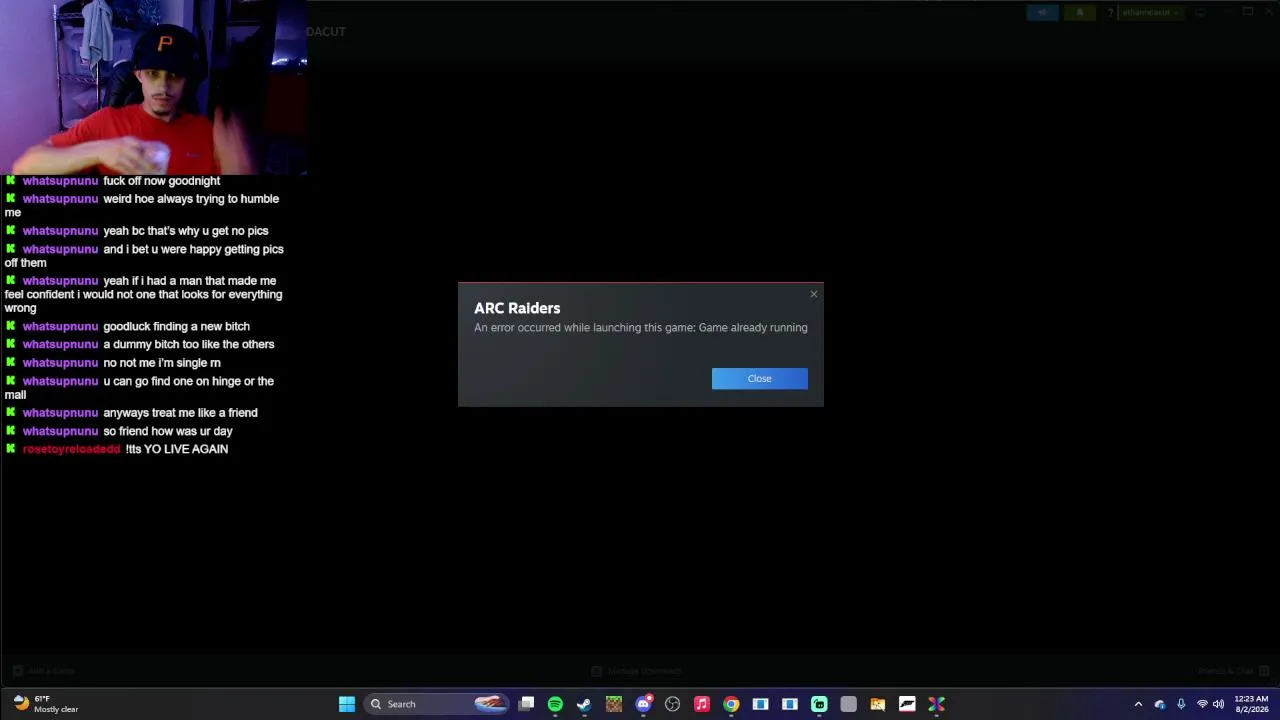Click chat message 'and i bet u were happy getting pics'
Image resolution: width=1280 pixels, height=720 pixels.
point(144,256)
